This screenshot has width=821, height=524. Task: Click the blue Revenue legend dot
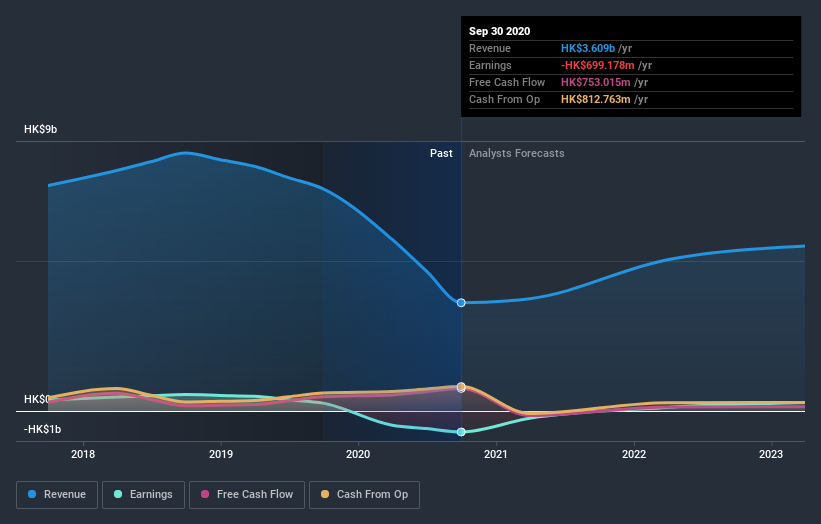click(x=32, y=494)
